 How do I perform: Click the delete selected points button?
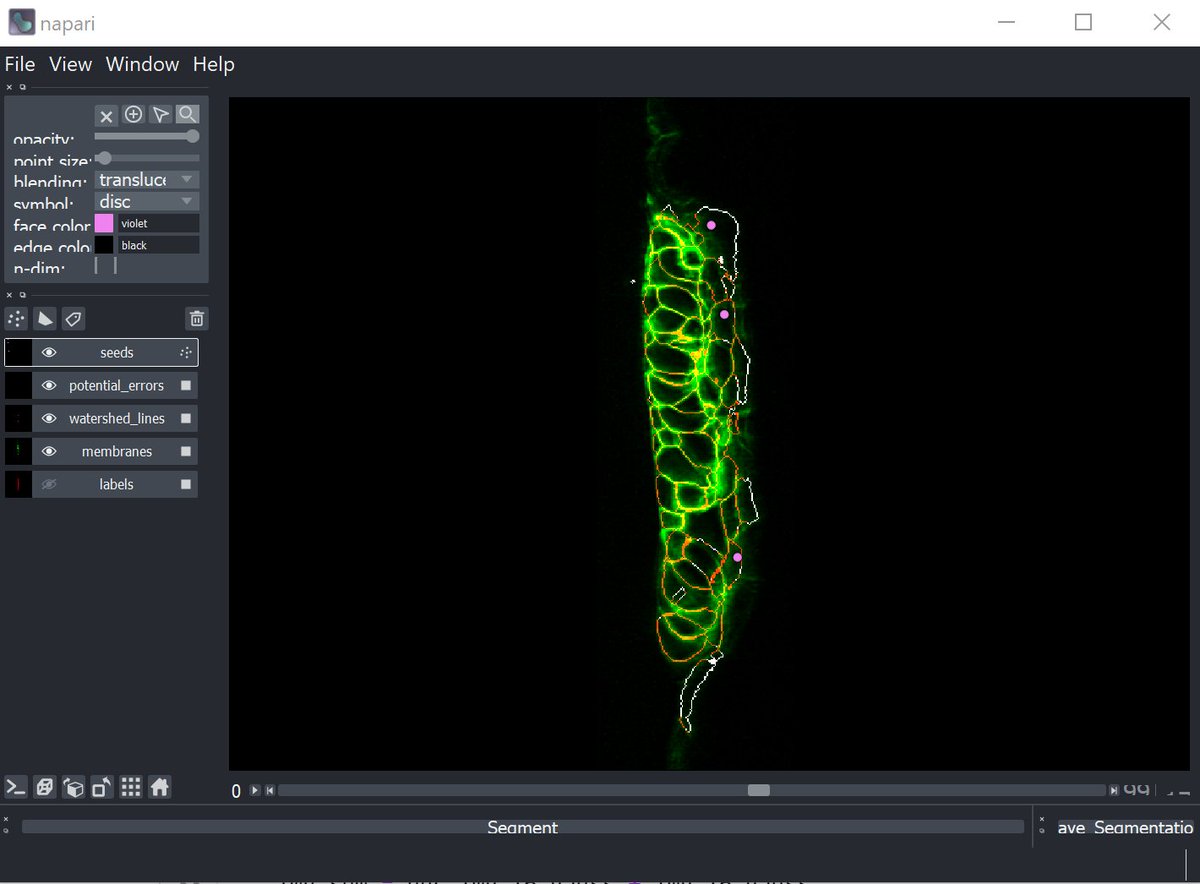[106, 115]
